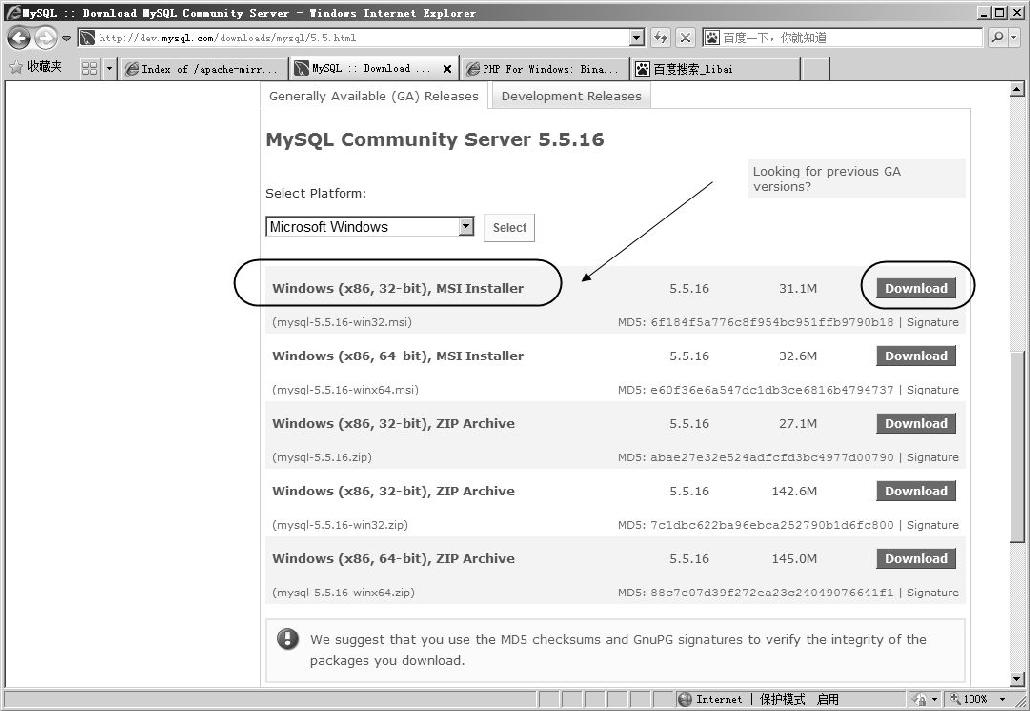Open the 100% zoom level dropdown arrow
Image resolution: width=1030 pixels, height=711 pixels.
(x=1002, y=699)
